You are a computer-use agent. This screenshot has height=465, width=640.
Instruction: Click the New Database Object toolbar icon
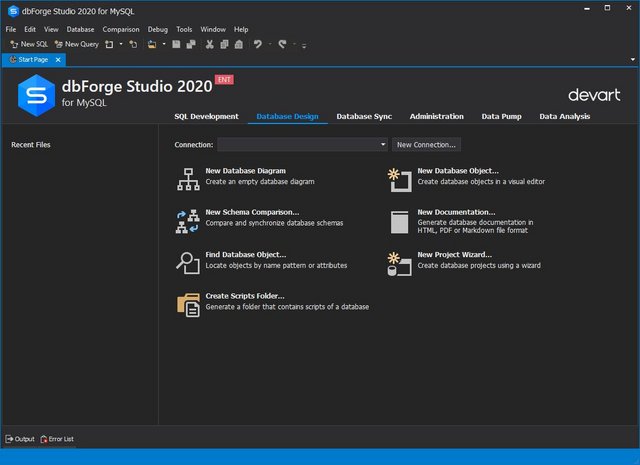click(x=109, y=44)
